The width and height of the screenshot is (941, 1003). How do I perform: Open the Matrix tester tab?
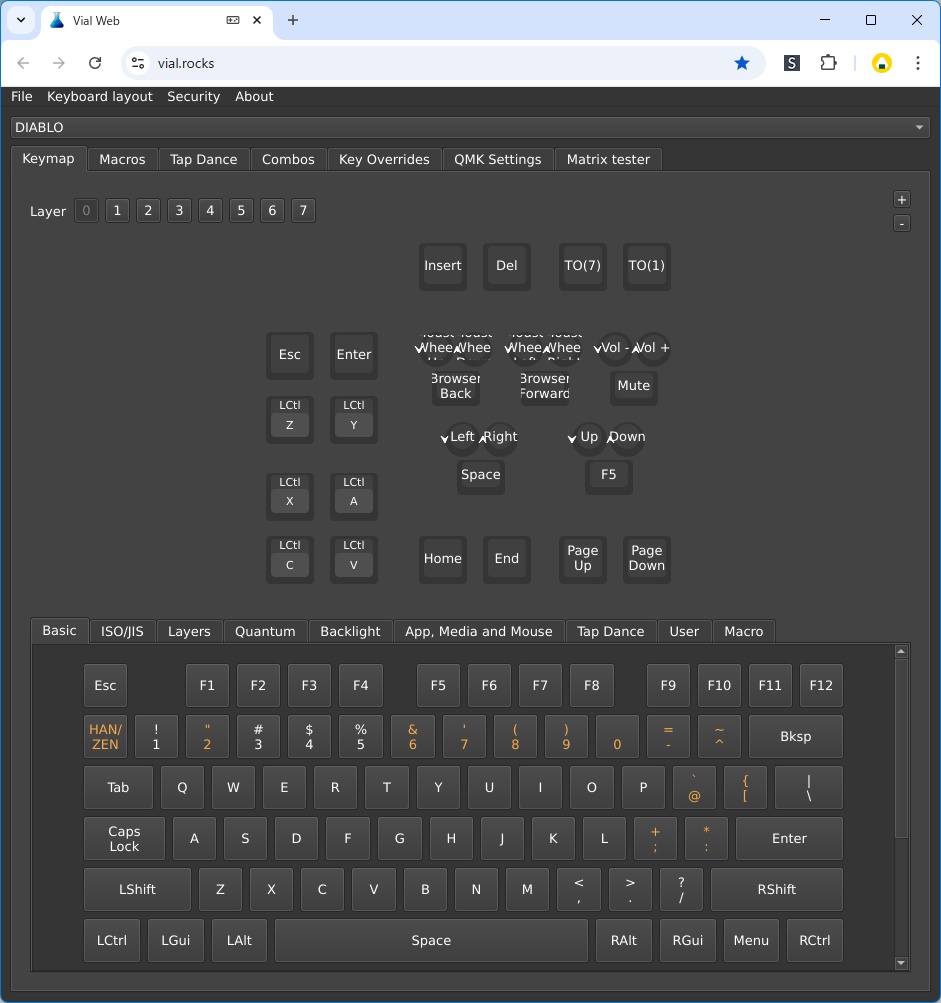608,159
